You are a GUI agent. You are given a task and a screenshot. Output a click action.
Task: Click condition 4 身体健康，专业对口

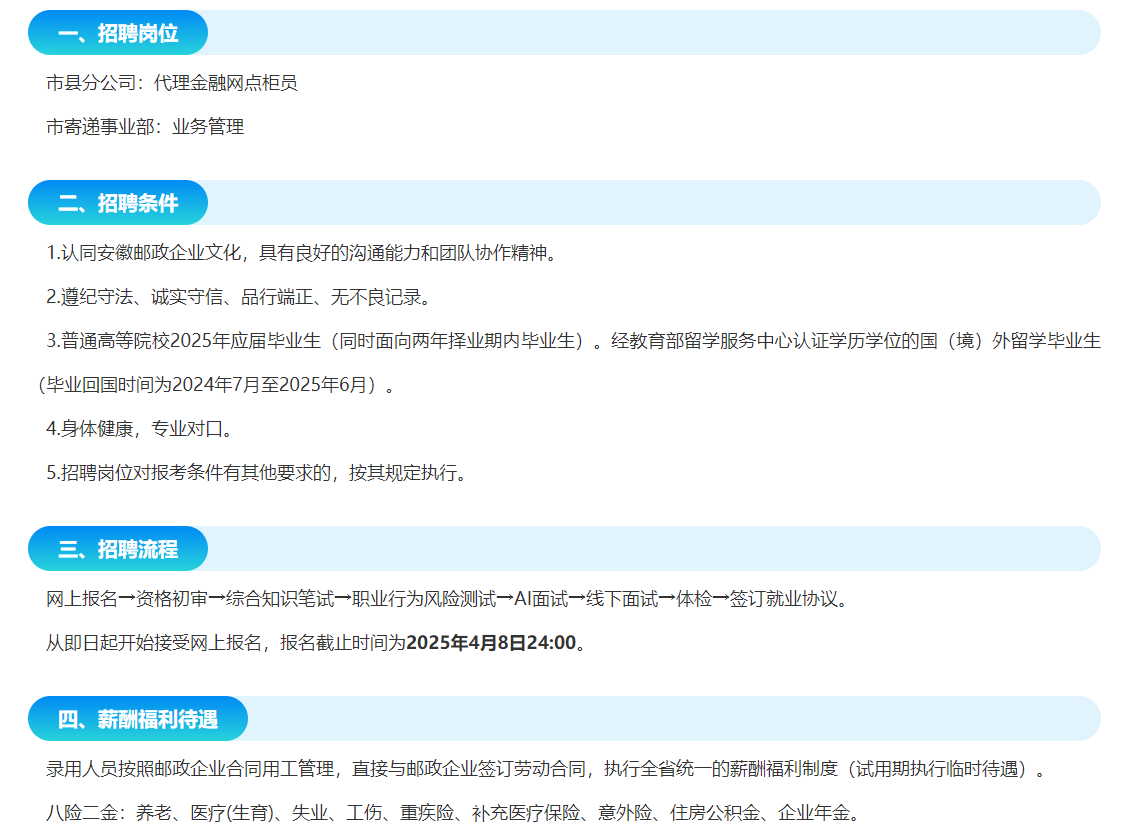point(140,429)
